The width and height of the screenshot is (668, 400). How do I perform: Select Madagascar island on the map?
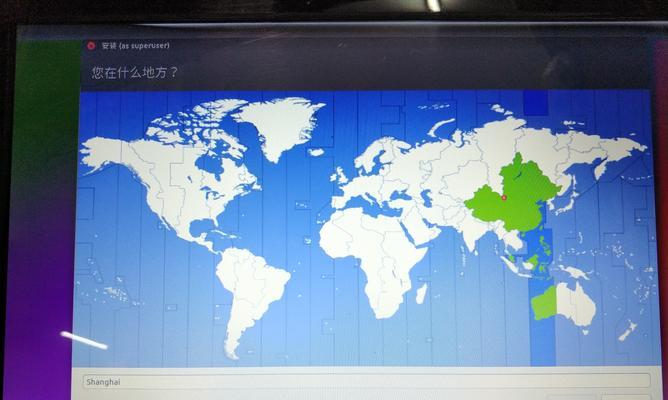[x=421, y=294]
